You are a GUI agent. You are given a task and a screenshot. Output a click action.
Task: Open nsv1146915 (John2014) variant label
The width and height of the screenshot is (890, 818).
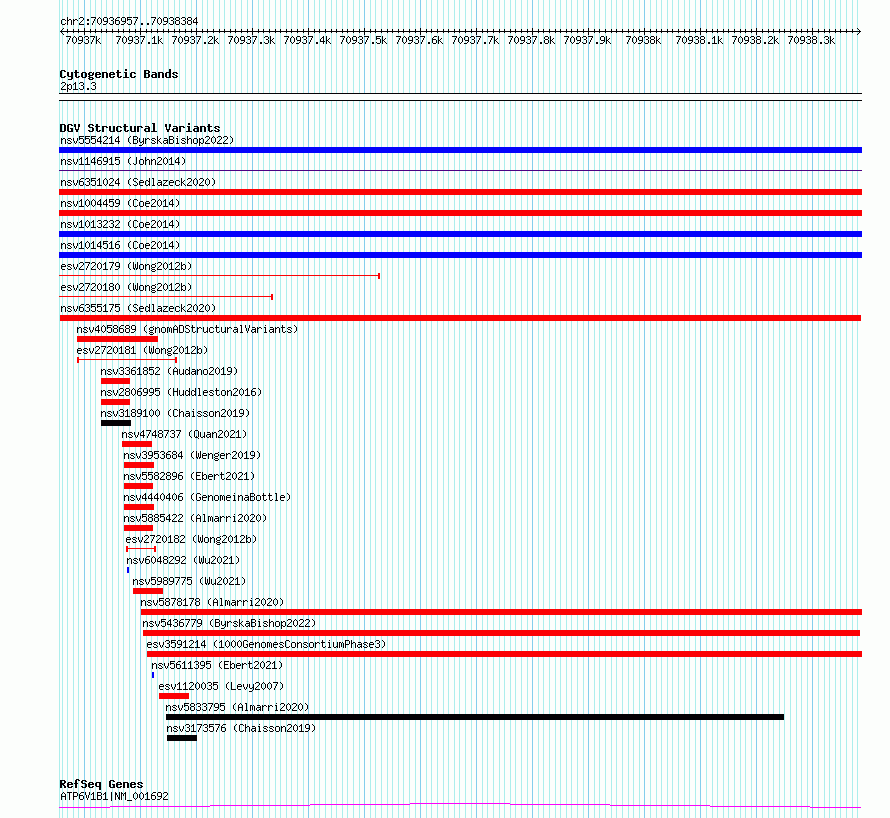[123, 161]
